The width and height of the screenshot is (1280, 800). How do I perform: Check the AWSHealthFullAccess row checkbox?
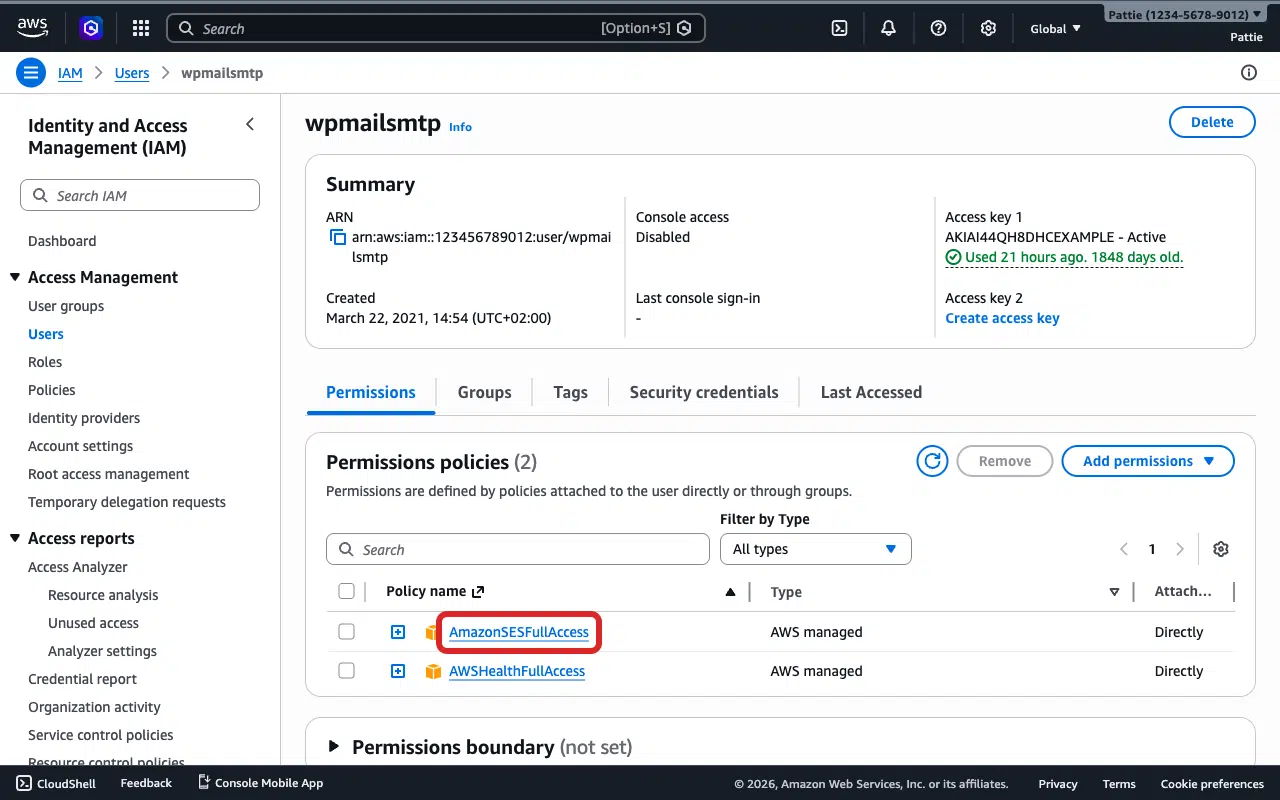coord(346,671)
